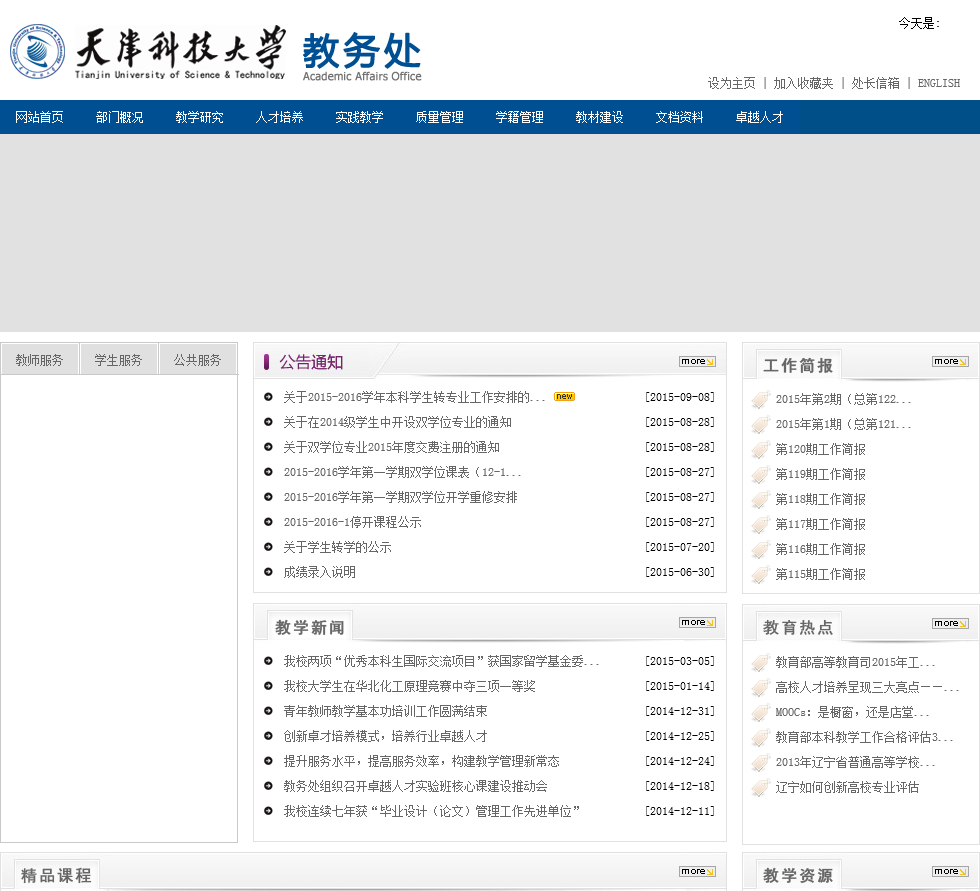Open 网站首页 in navigation bar
This screenshot has width=980, height=891.
pyautogui.click(x=39, y=117)
